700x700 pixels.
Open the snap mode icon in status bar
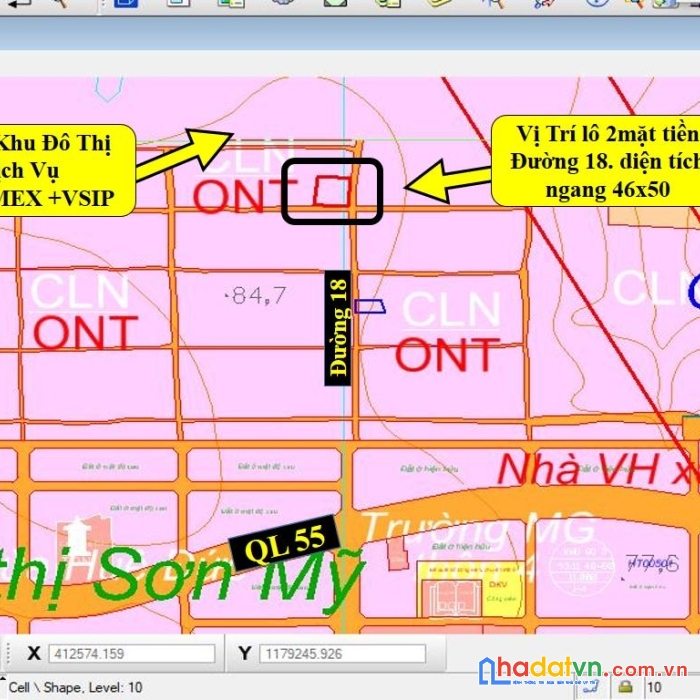590,687
